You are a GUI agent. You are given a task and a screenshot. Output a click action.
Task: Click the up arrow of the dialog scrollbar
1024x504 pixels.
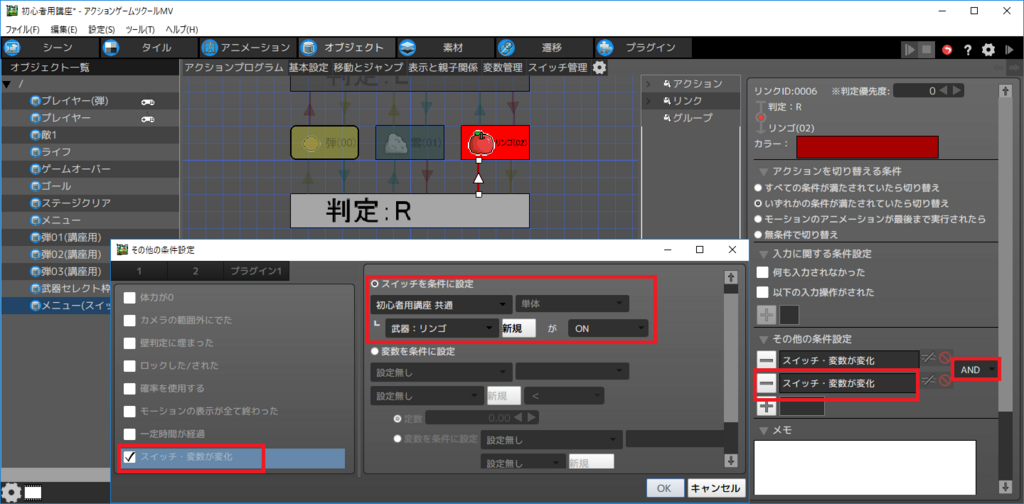pos(731,277)
